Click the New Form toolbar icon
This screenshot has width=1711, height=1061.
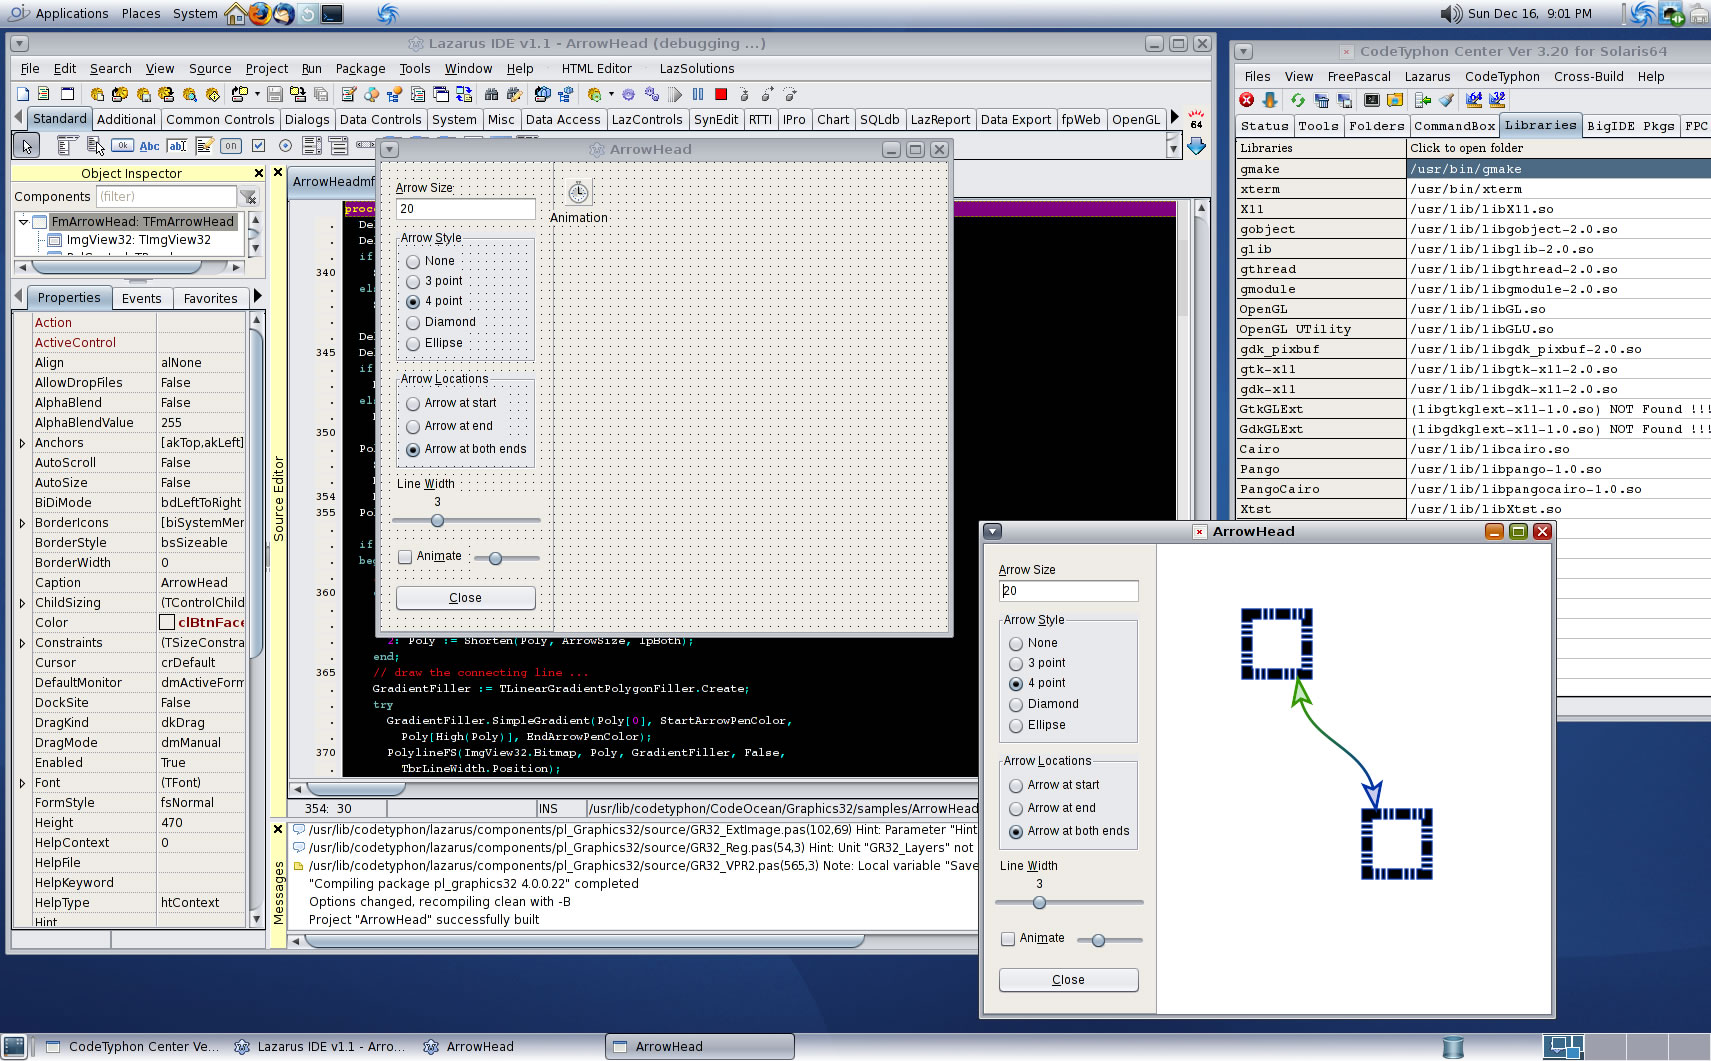point(67,94)
